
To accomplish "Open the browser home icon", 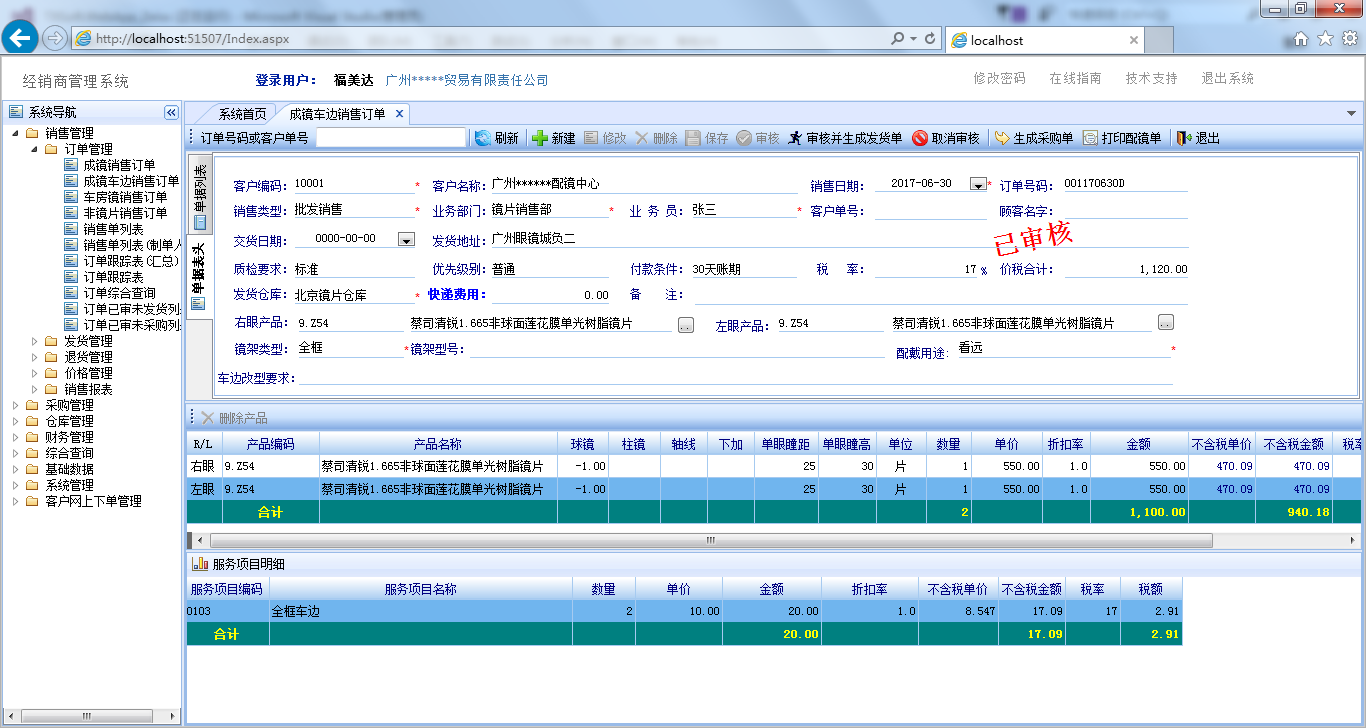I will point(1301,39).
